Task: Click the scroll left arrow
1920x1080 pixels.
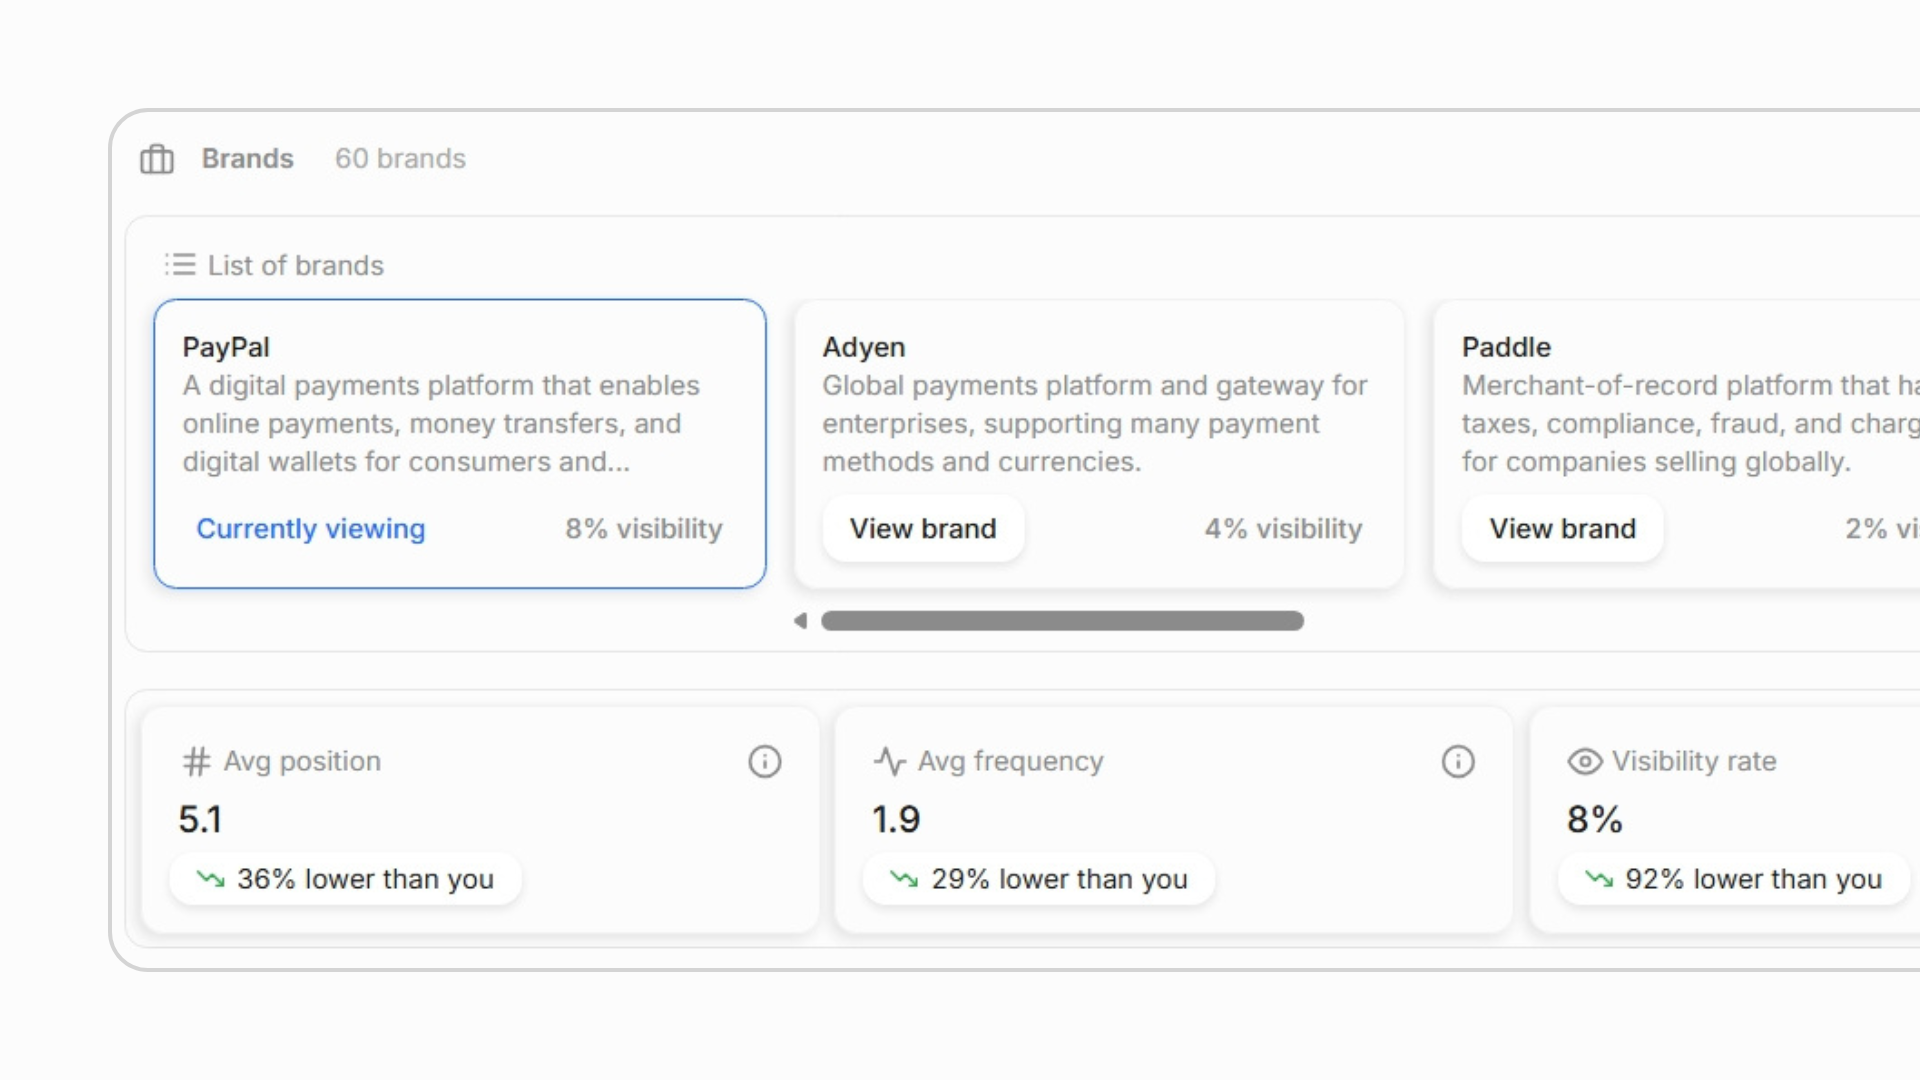Action: (800, 621)
